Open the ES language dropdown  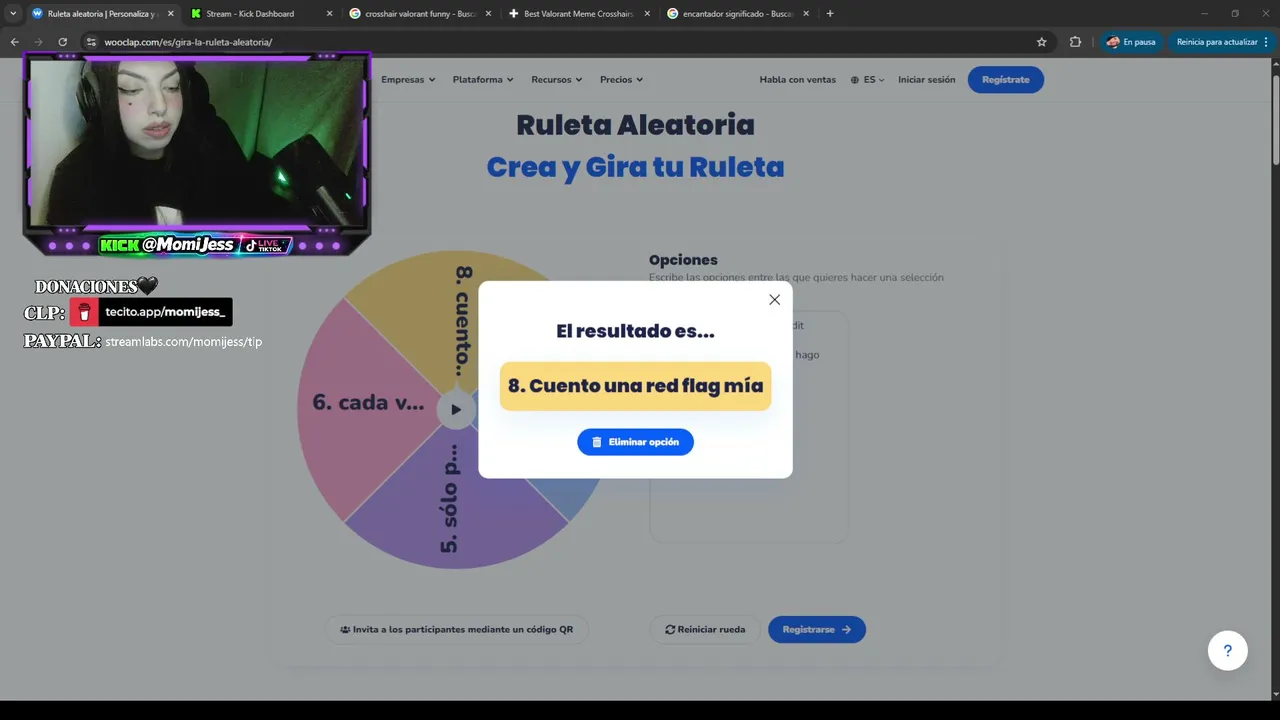[867, 80]
